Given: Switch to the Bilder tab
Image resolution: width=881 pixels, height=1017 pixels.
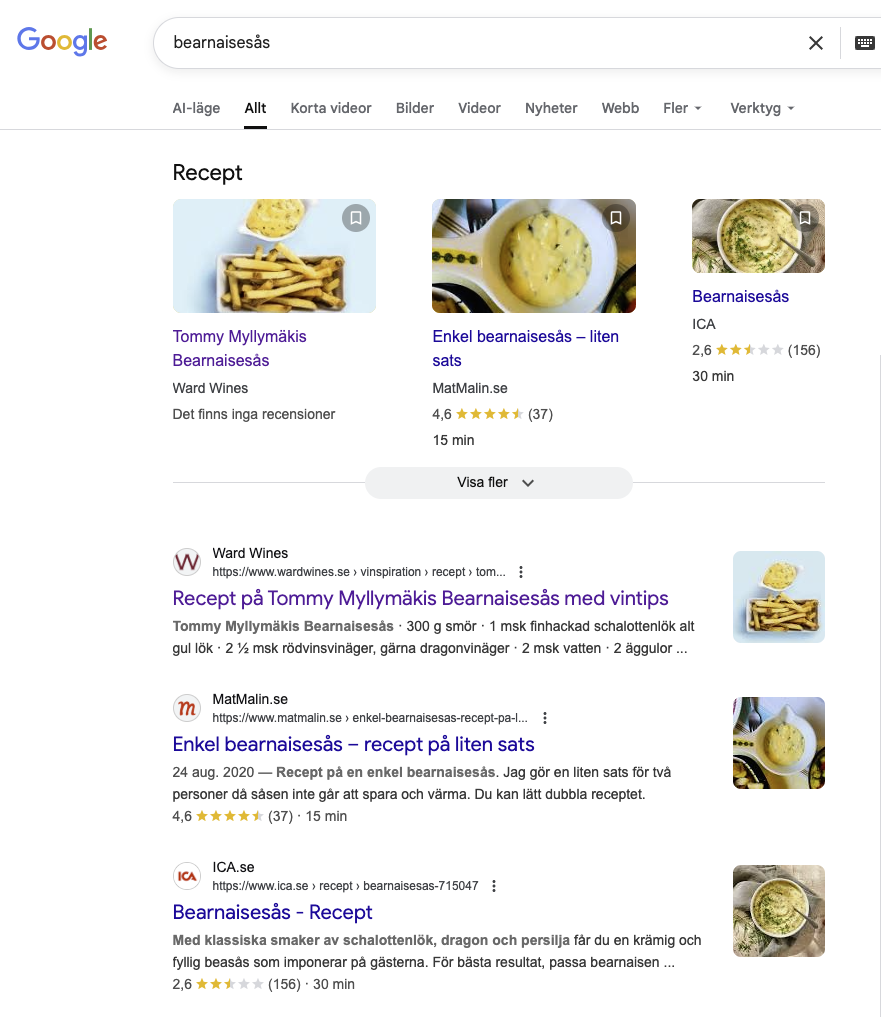Looking at the screenshot, I should click(415, 108).
